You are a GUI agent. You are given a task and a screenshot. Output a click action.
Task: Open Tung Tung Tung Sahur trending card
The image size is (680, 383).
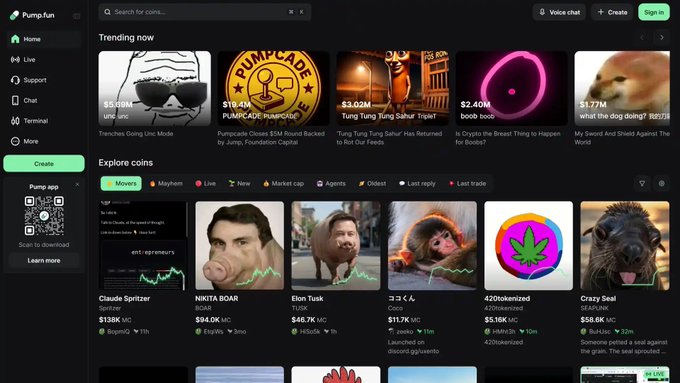(x=392, y=88)
